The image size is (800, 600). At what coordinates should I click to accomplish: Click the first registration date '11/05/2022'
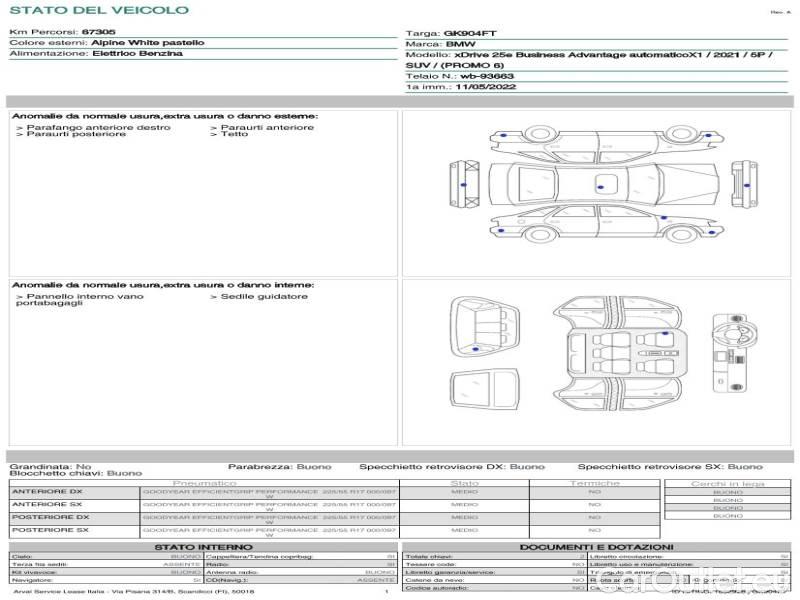[486, 87]
